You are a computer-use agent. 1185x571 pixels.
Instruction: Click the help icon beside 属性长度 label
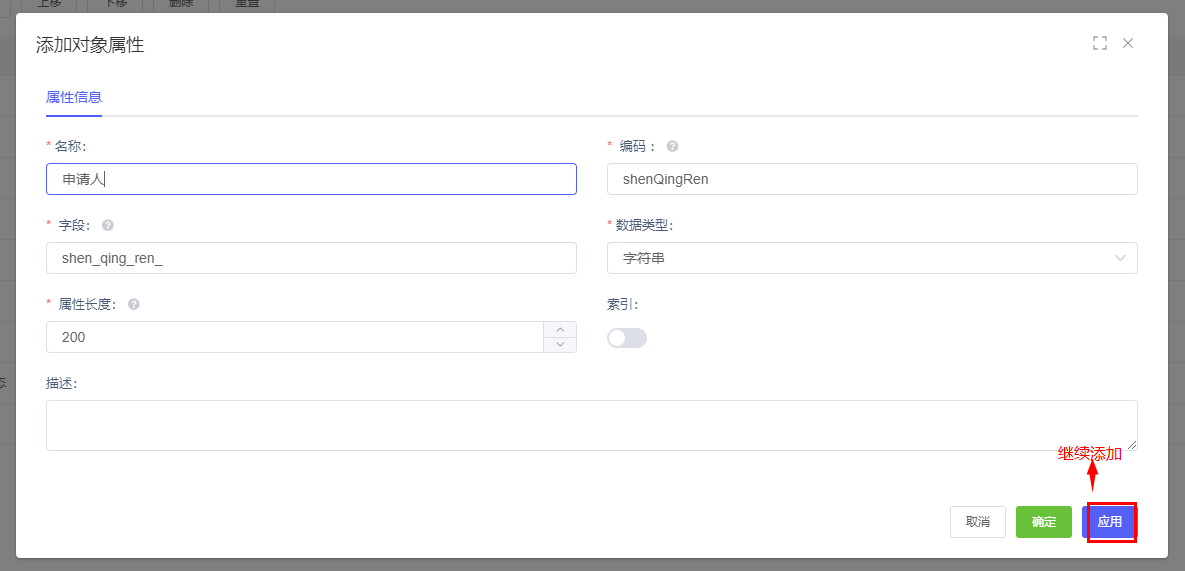[134, 304]
